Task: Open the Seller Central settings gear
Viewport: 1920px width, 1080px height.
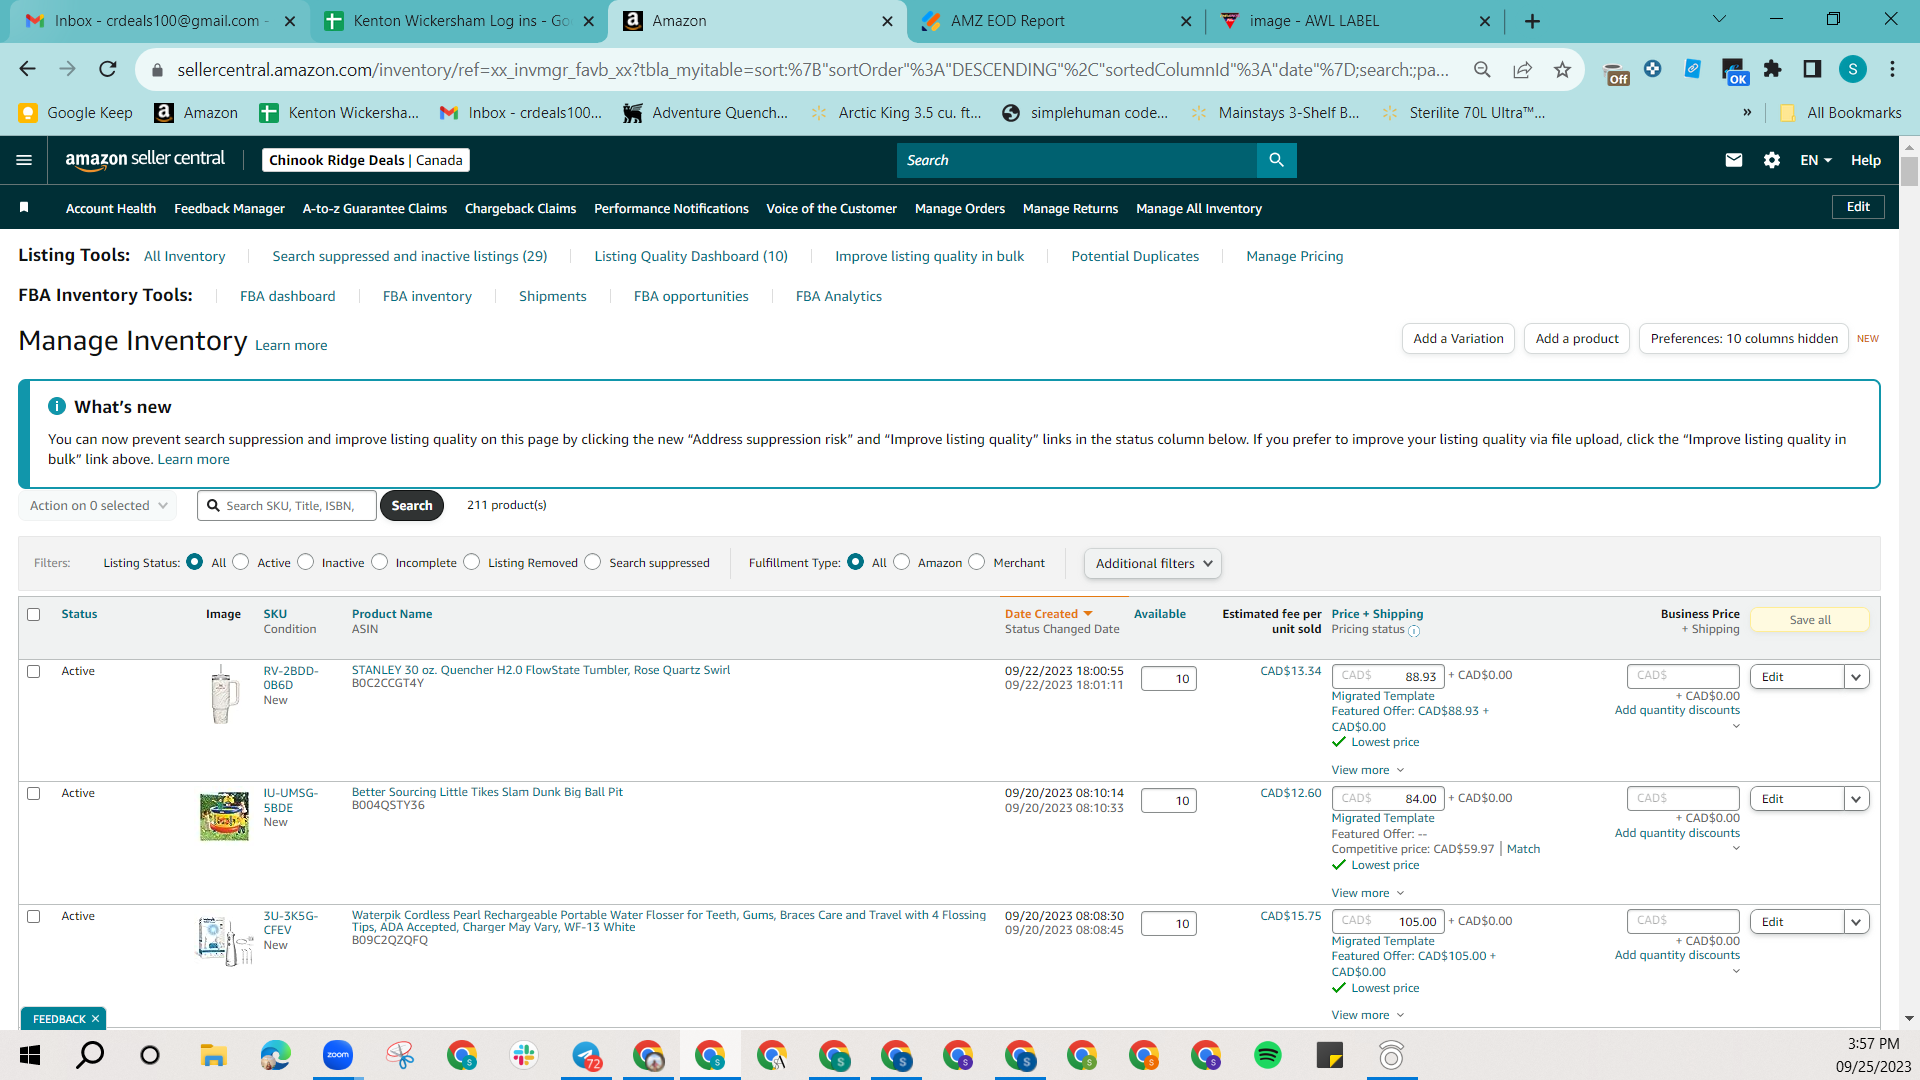Action: click(1772, 160)
